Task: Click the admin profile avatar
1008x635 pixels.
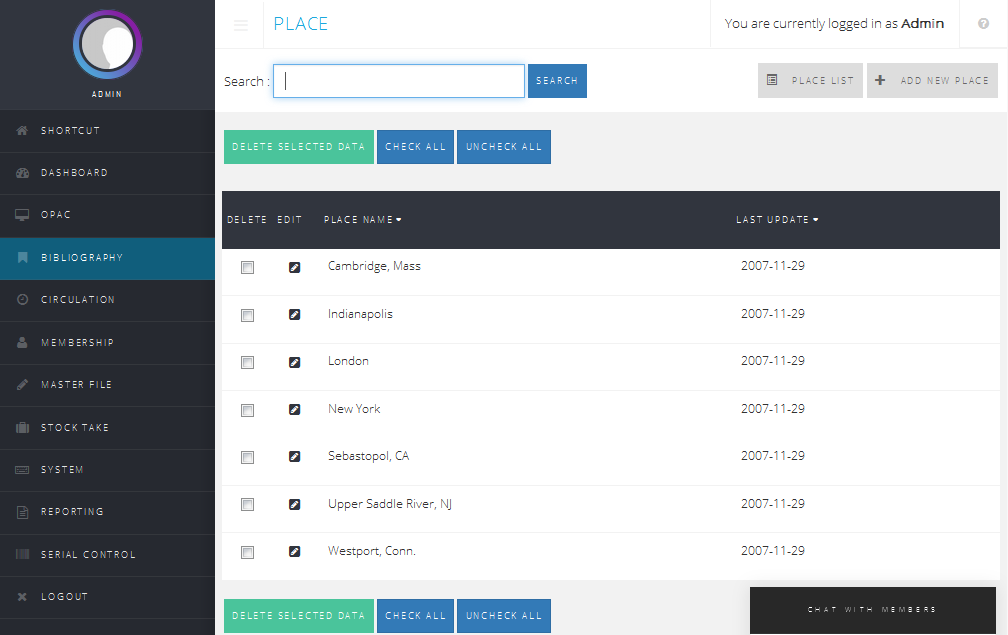Action: point(108,45)
